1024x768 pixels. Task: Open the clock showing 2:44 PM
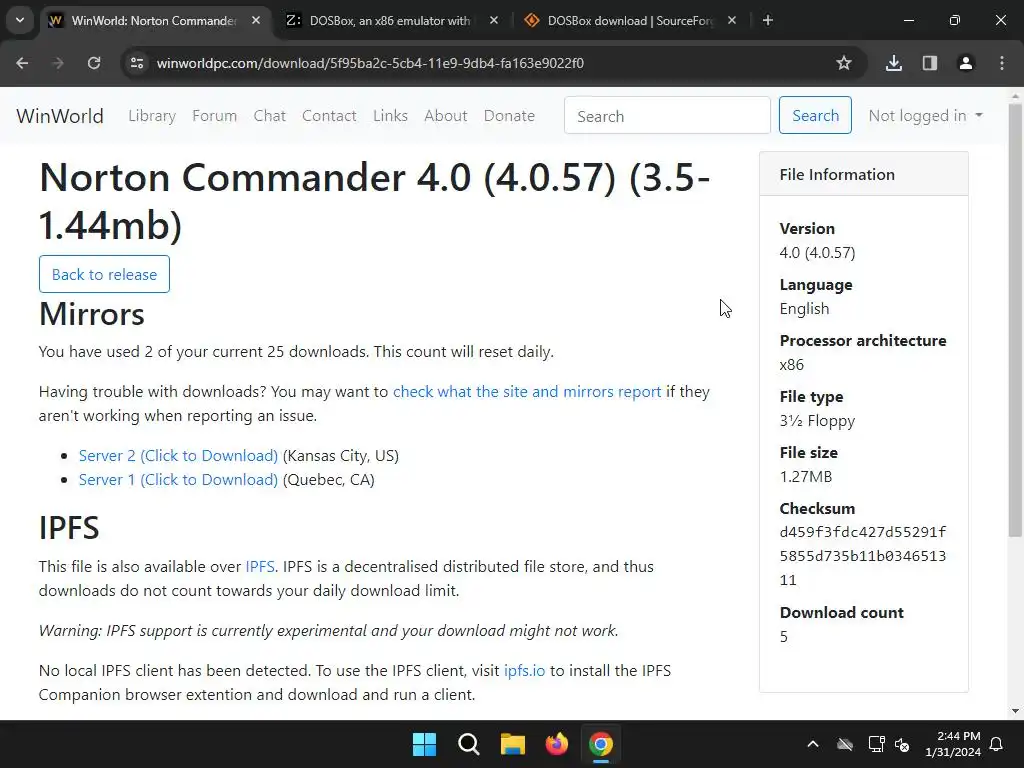coord(953,744)
